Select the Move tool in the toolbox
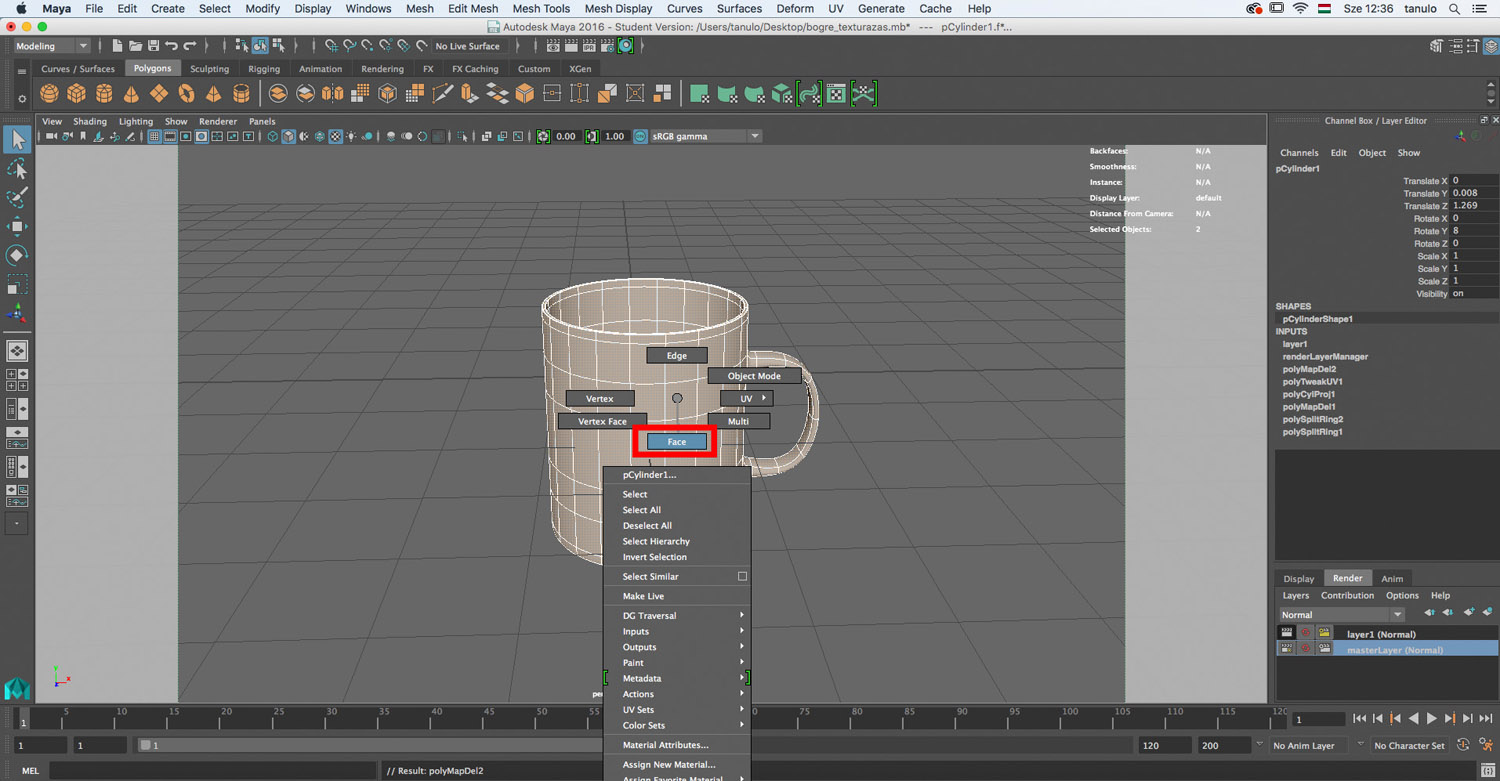The image size is (1500, 781). (x=17, y=226)
